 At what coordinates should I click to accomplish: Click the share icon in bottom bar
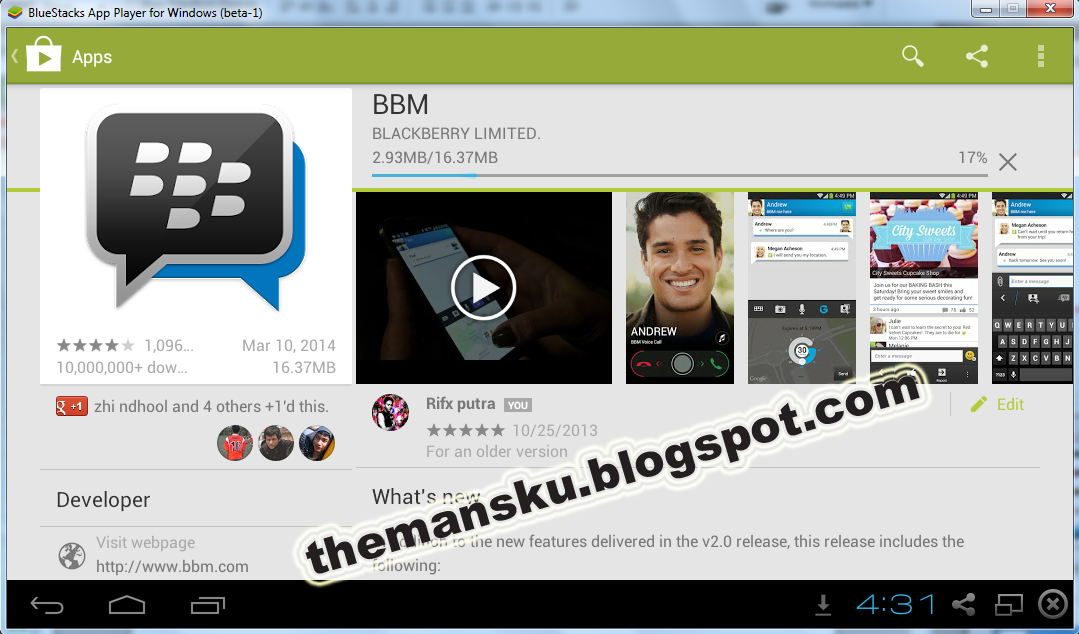click(x=963, y=604)
